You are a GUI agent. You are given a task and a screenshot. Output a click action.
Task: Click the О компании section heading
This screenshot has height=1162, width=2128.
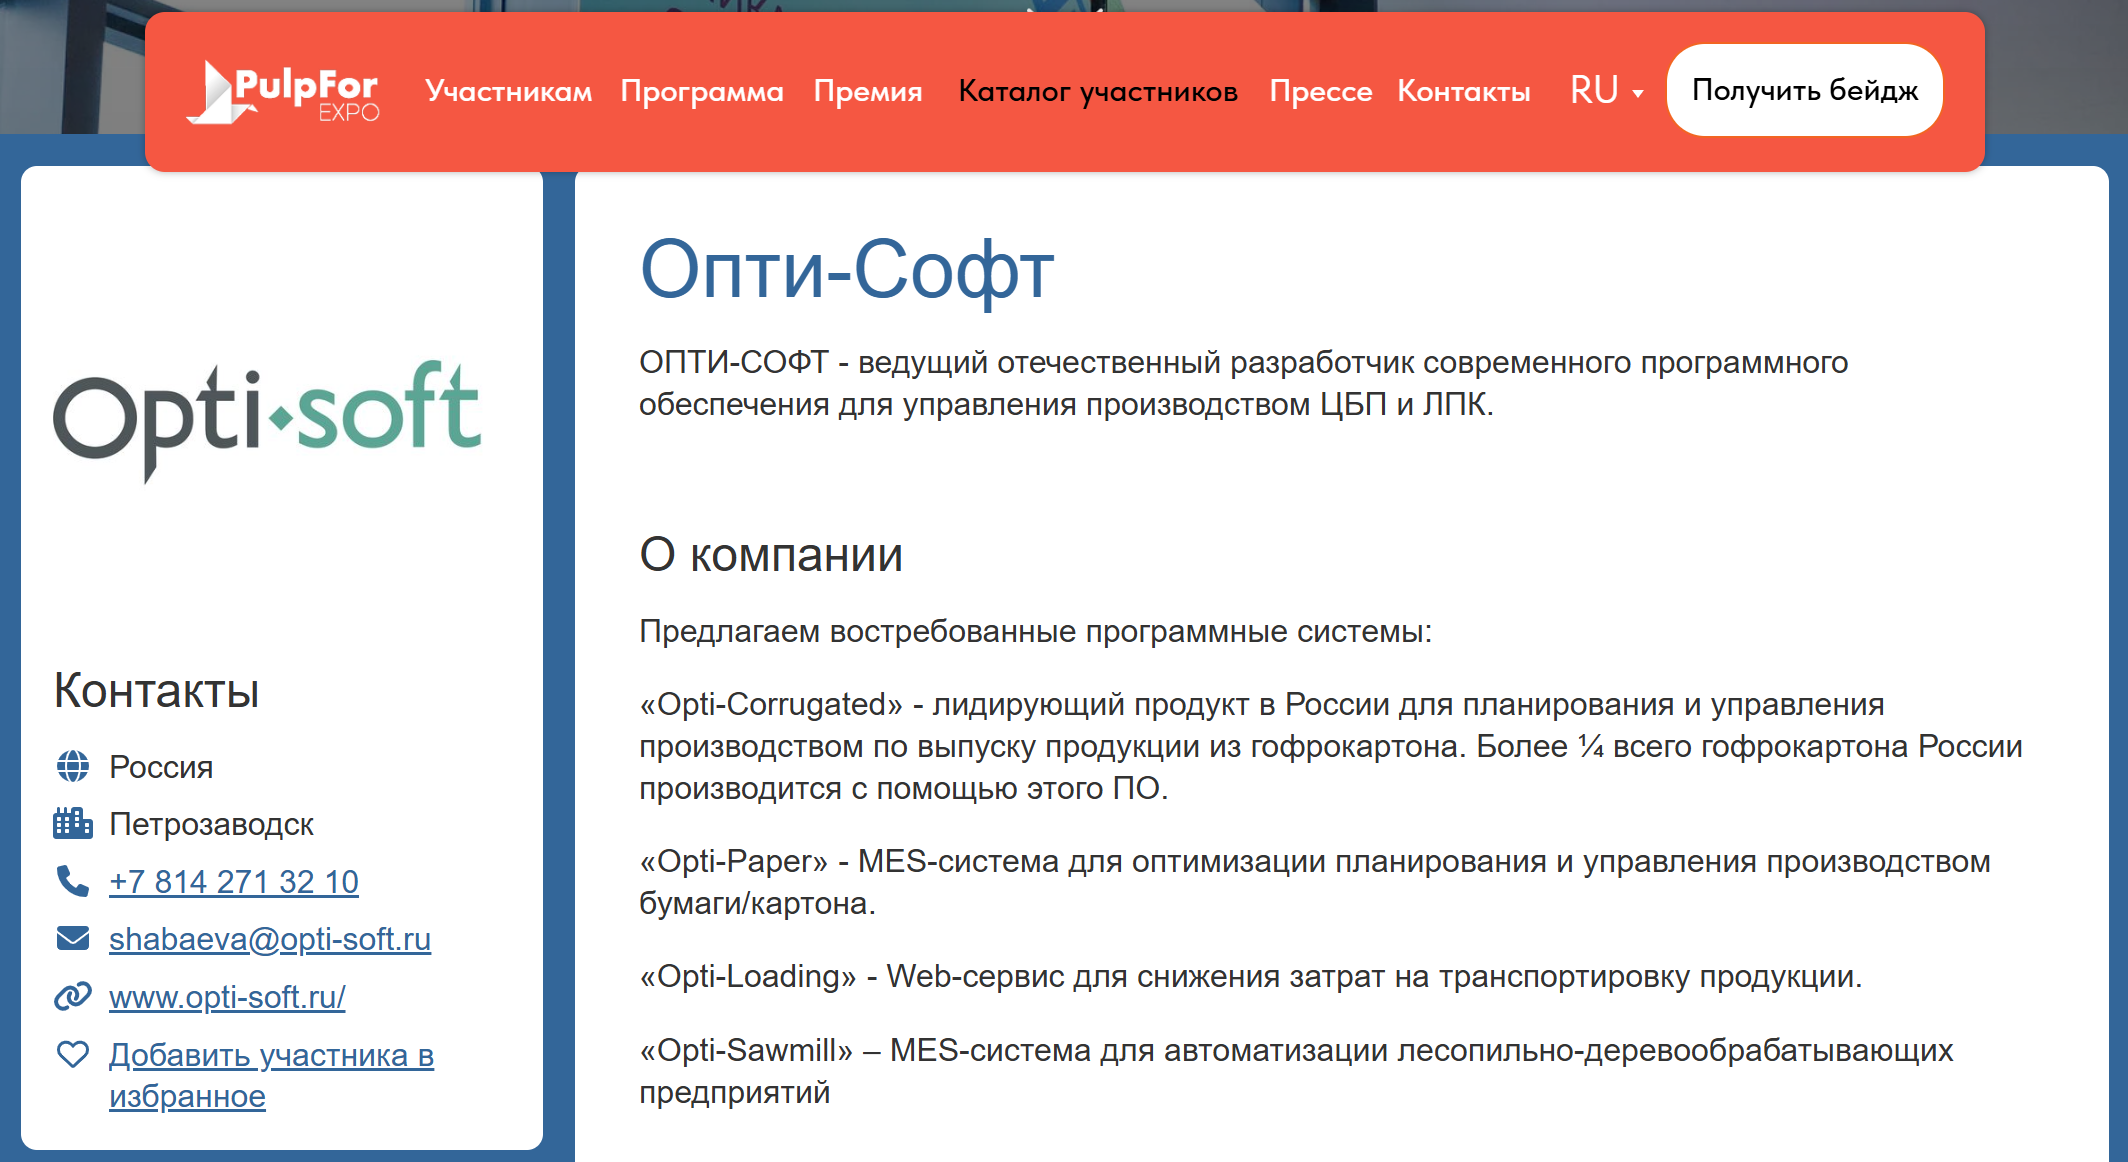(x=771, y=554)
